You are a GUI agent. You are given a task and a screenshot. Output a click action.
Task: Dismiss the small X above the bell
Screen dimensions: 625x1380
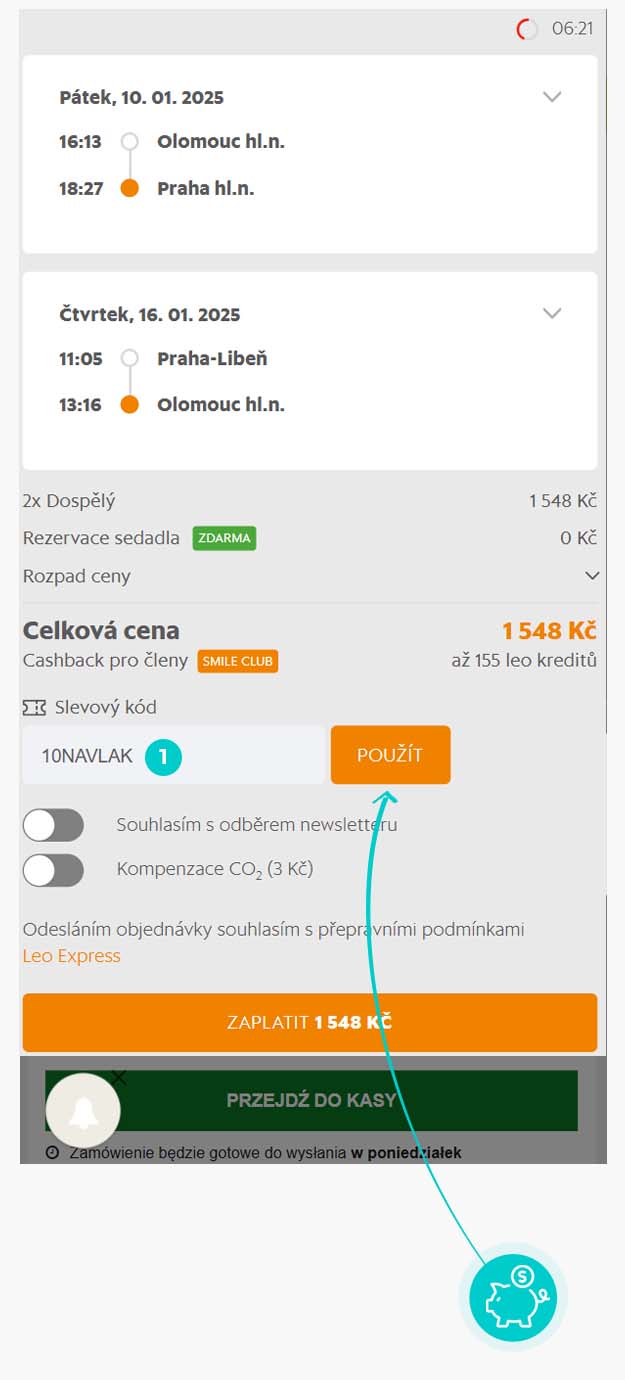click(x=119, y=1077)
